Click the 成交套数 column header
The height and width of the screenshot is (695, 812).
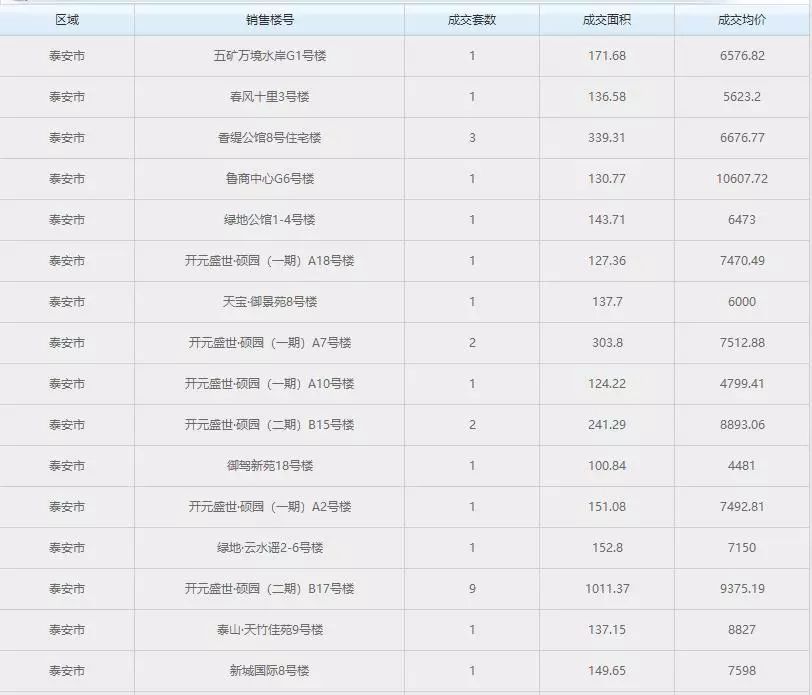(472, 20)
